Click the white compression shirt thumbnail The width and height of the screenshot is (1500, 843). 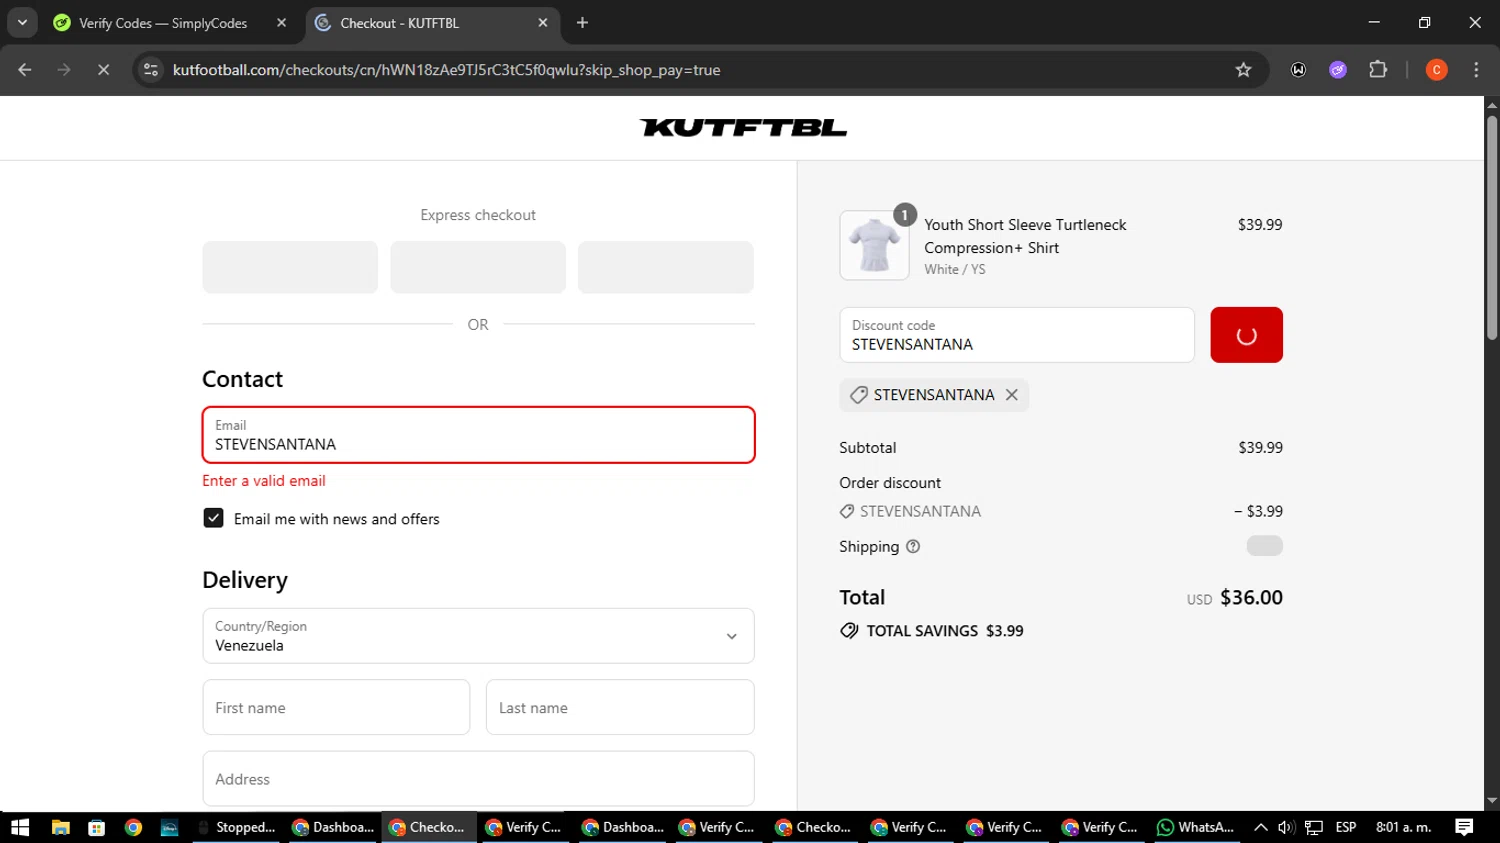[x=874, y=245]
